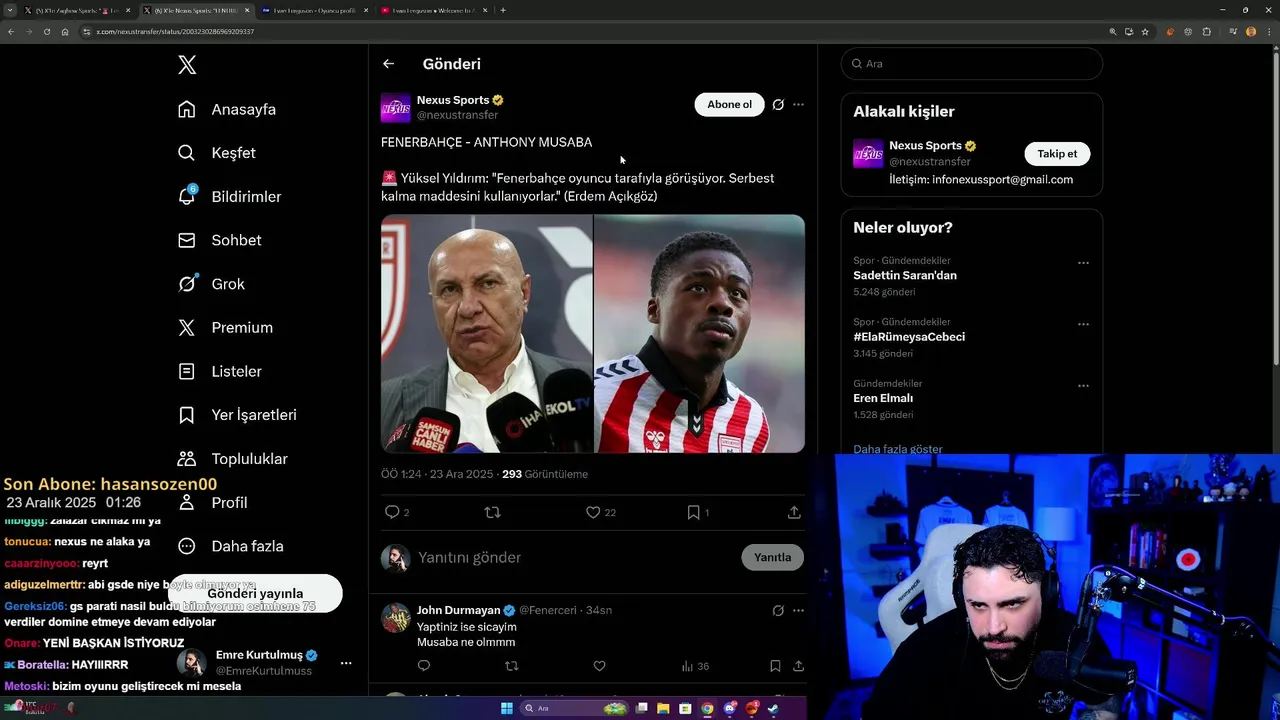
Task: Open File Explorer from taskbar
Action: point(662,709)
